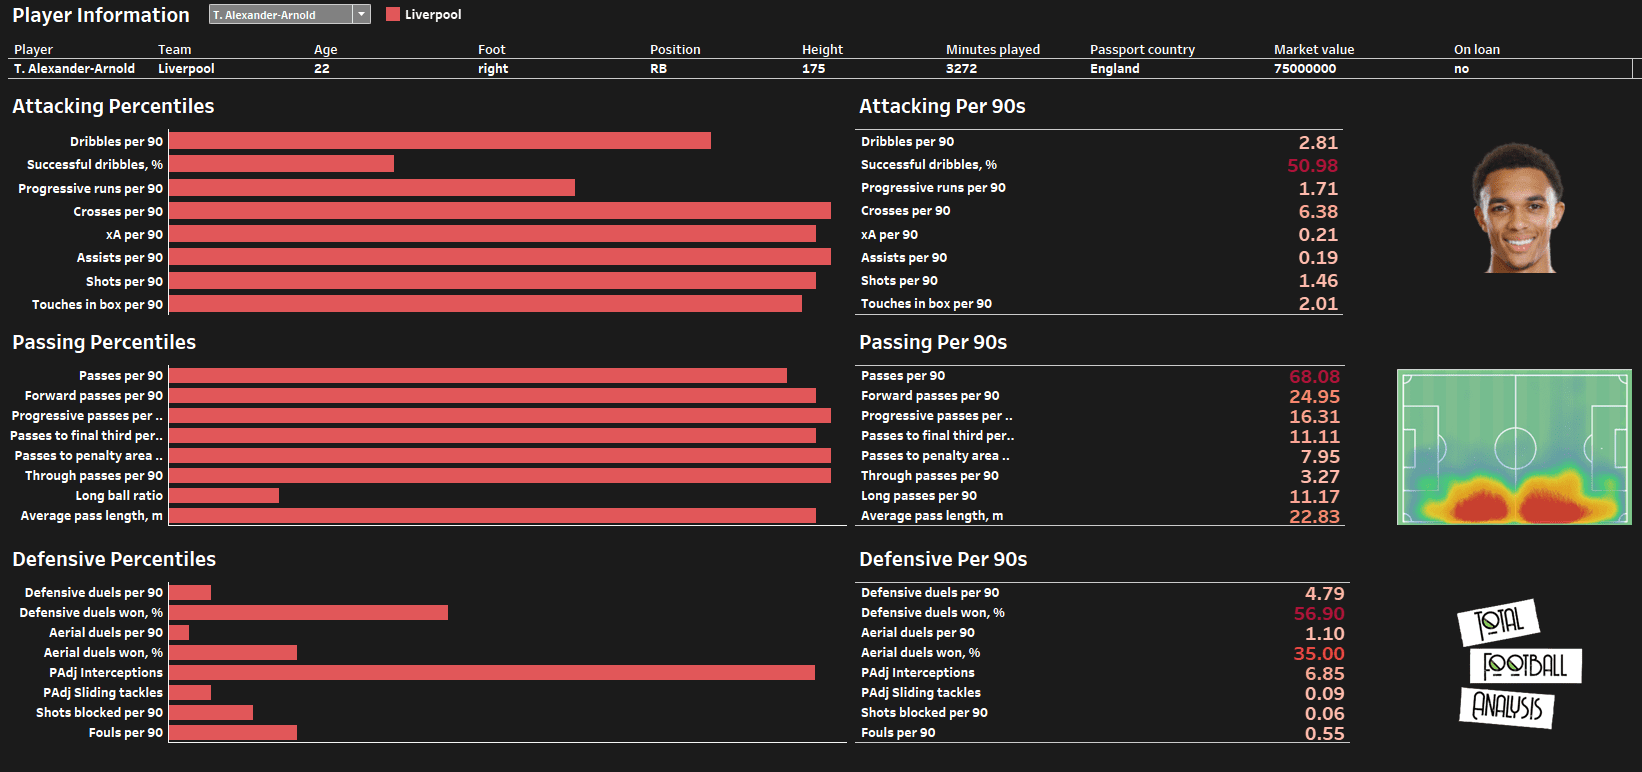Click the Successful dribbles value 50.98
This screenshot has width=1642, height=772.
1312,165
